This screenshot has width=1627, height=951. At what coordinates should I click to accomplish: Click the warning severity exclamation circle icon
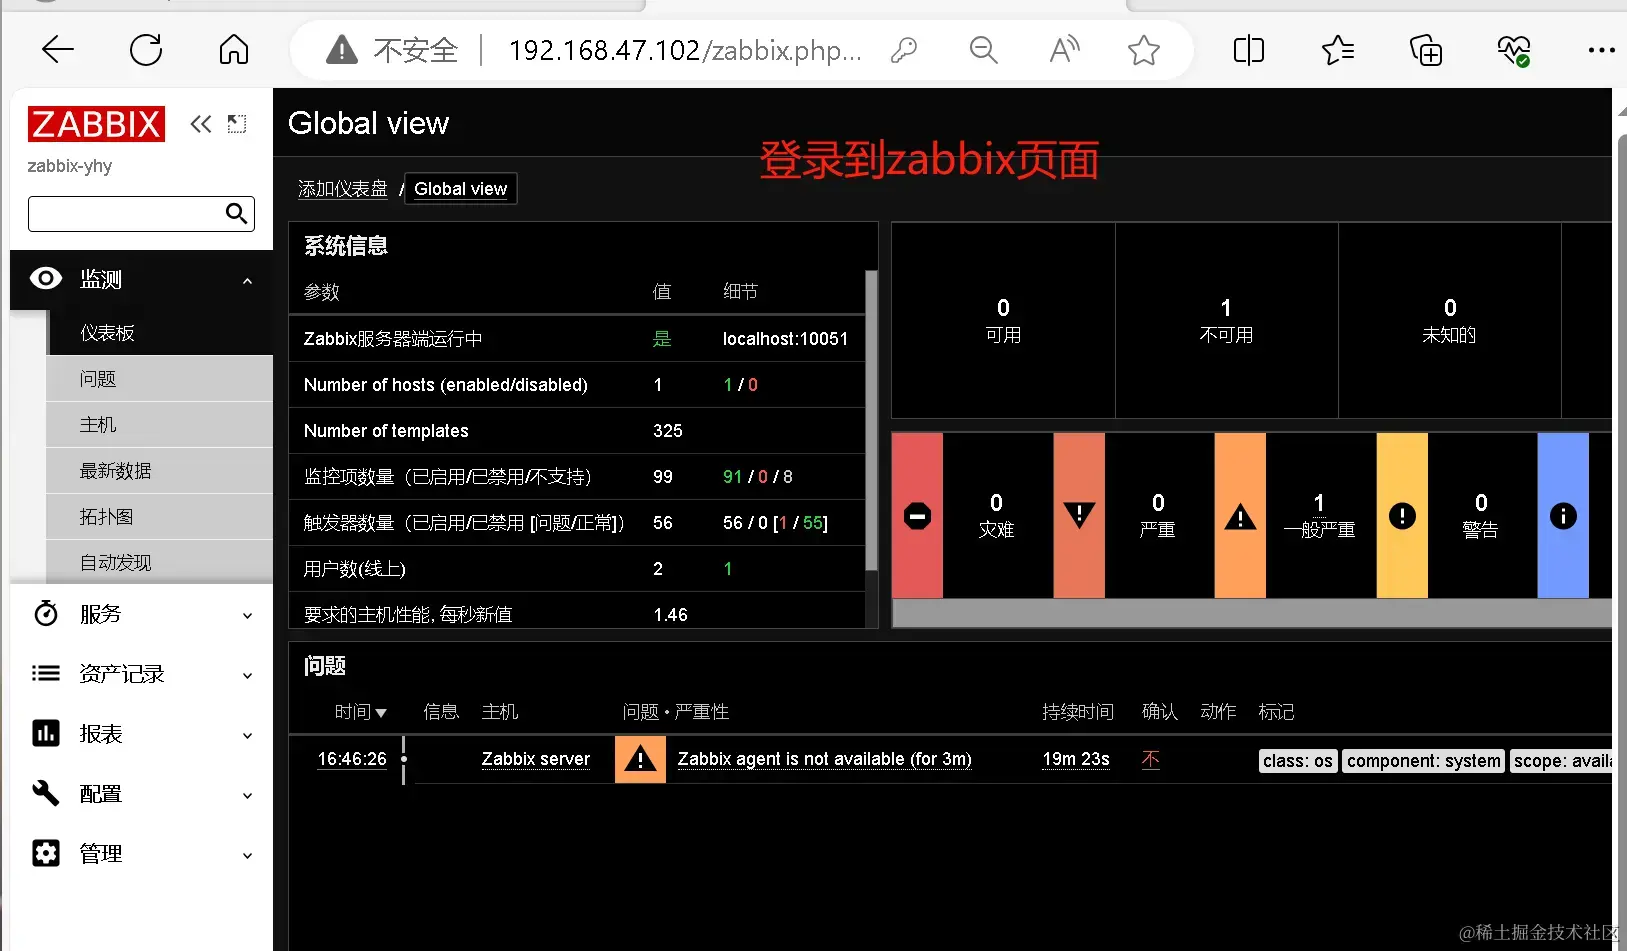(x=1402, y=516)
